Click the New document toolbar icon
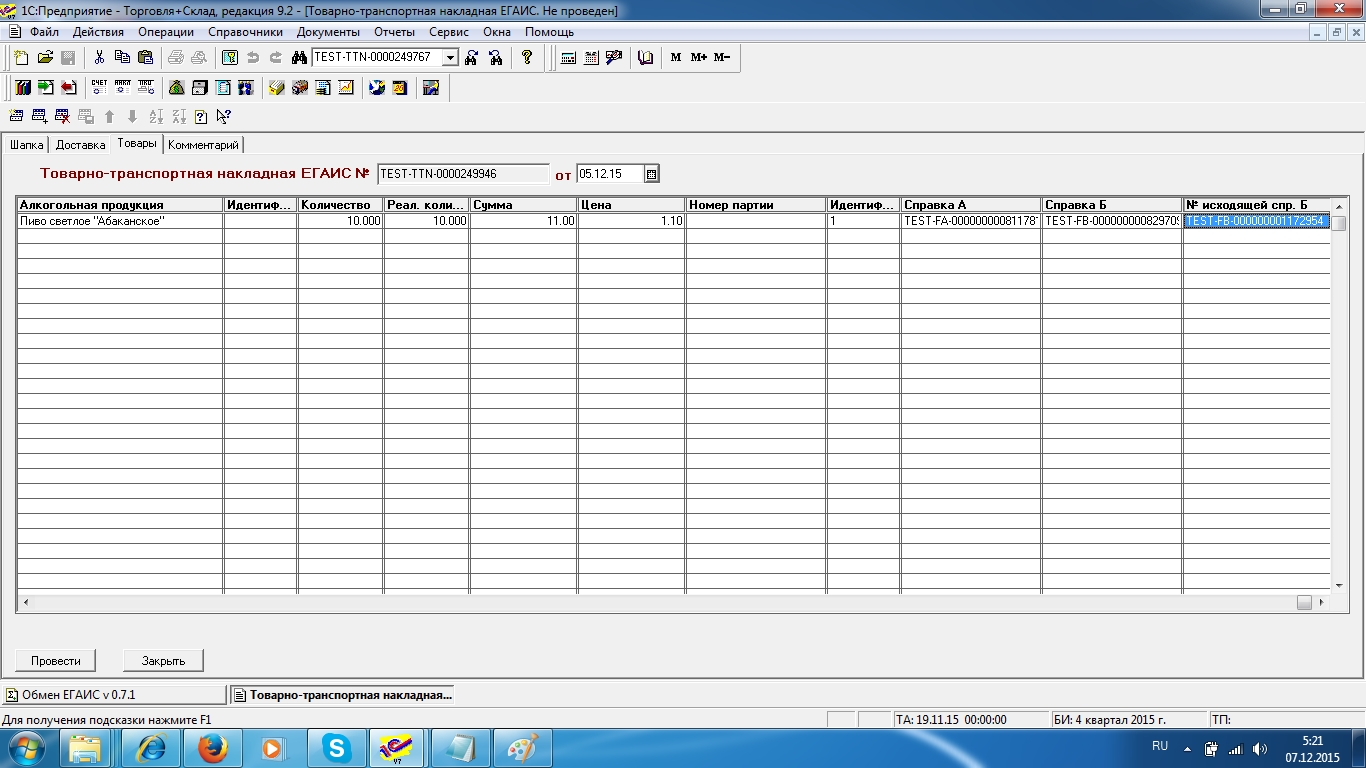Image resolution: width=1366 pixels, height=768 pixels. coord(22,57)
